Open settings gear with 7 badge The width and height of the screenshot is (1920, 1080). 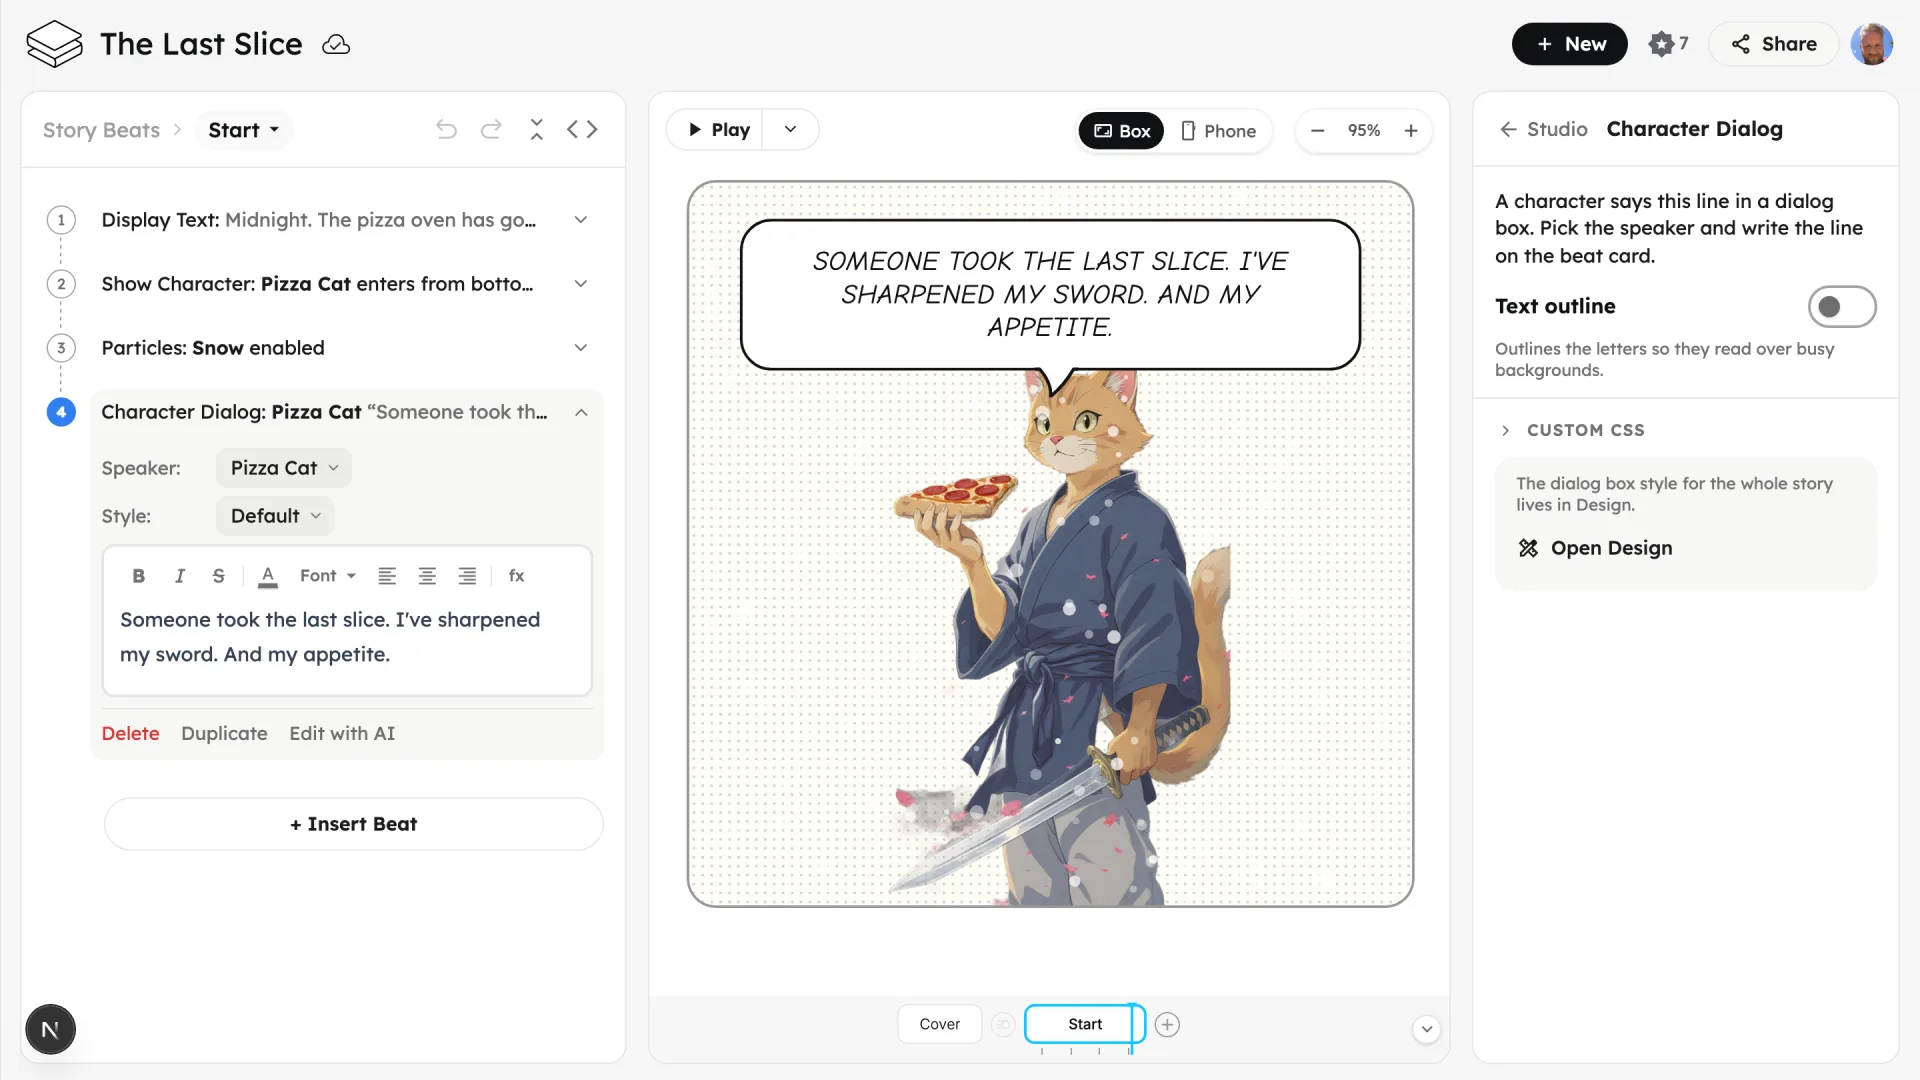(1668, 44)
